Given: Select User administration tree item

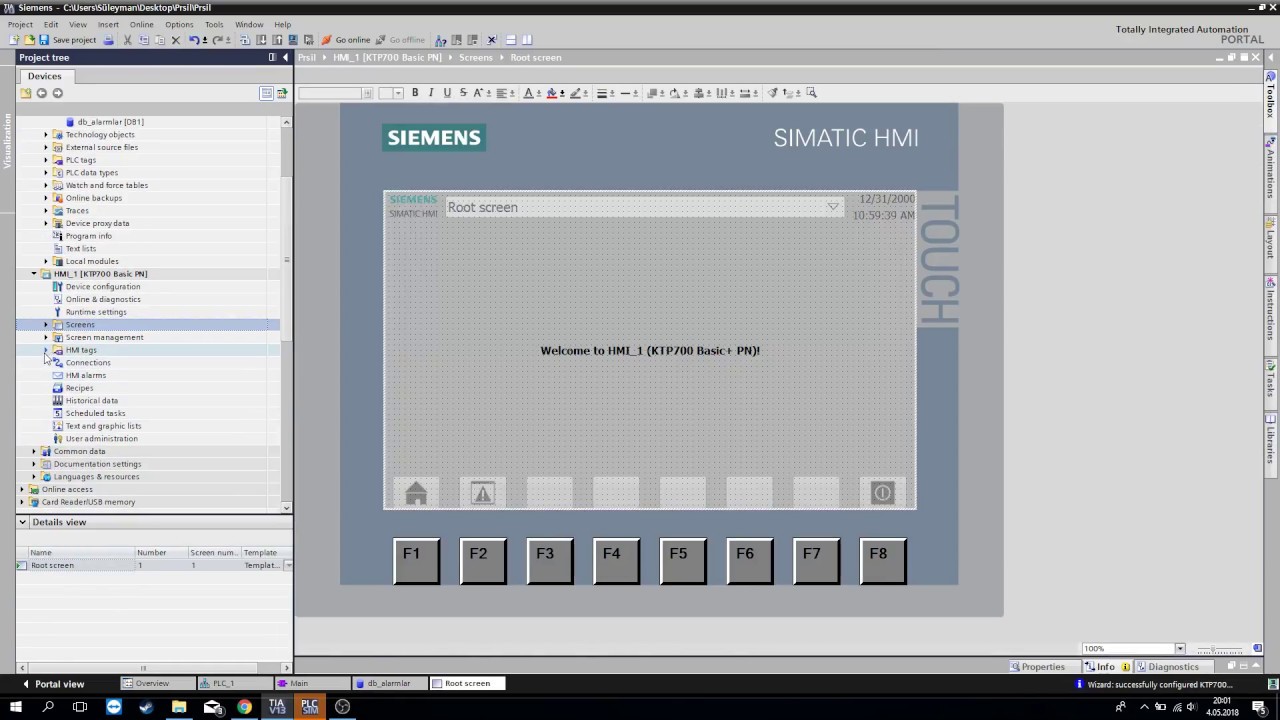Looking at the screenshot, I should pyautogui.click(x=102, y=439).
